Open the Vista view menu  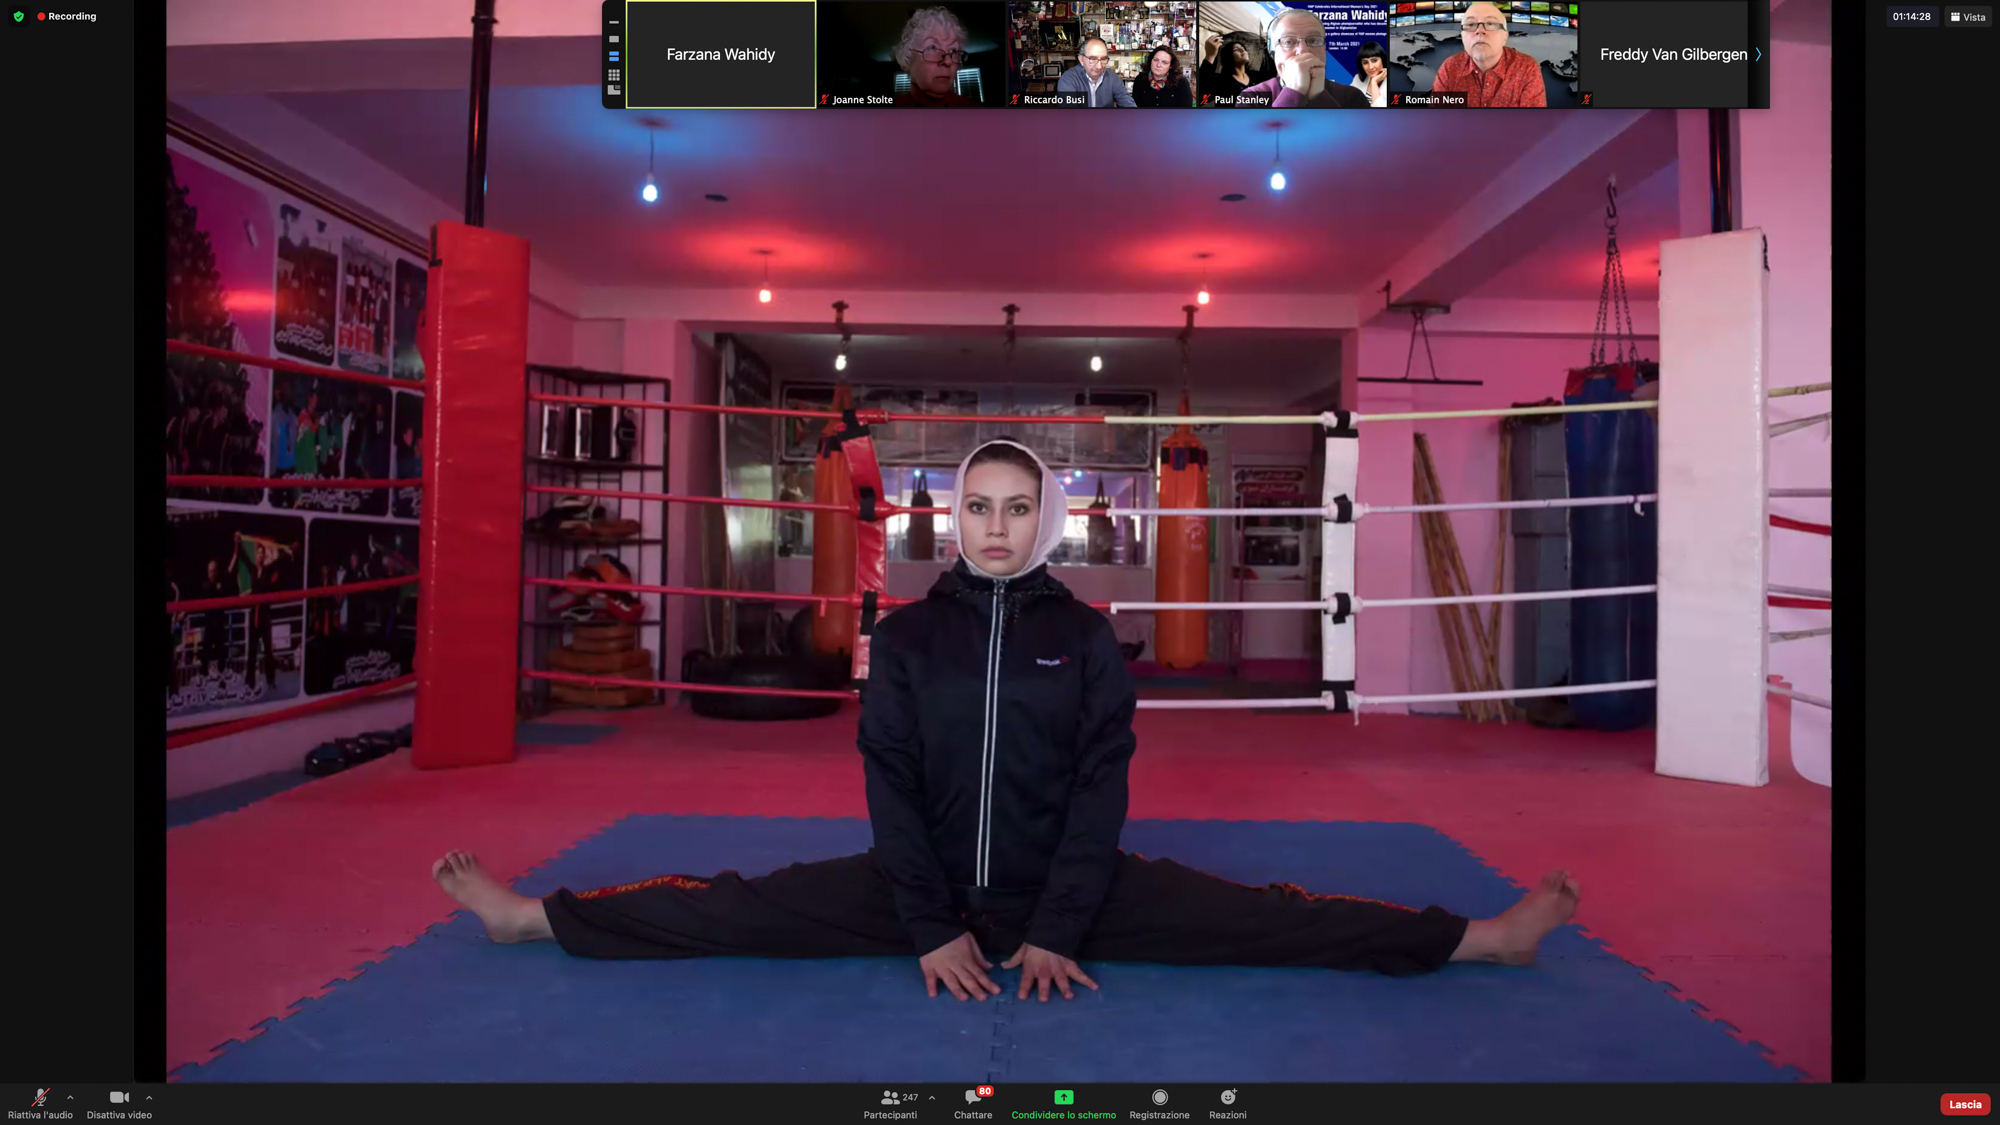tap(1967, 16)
